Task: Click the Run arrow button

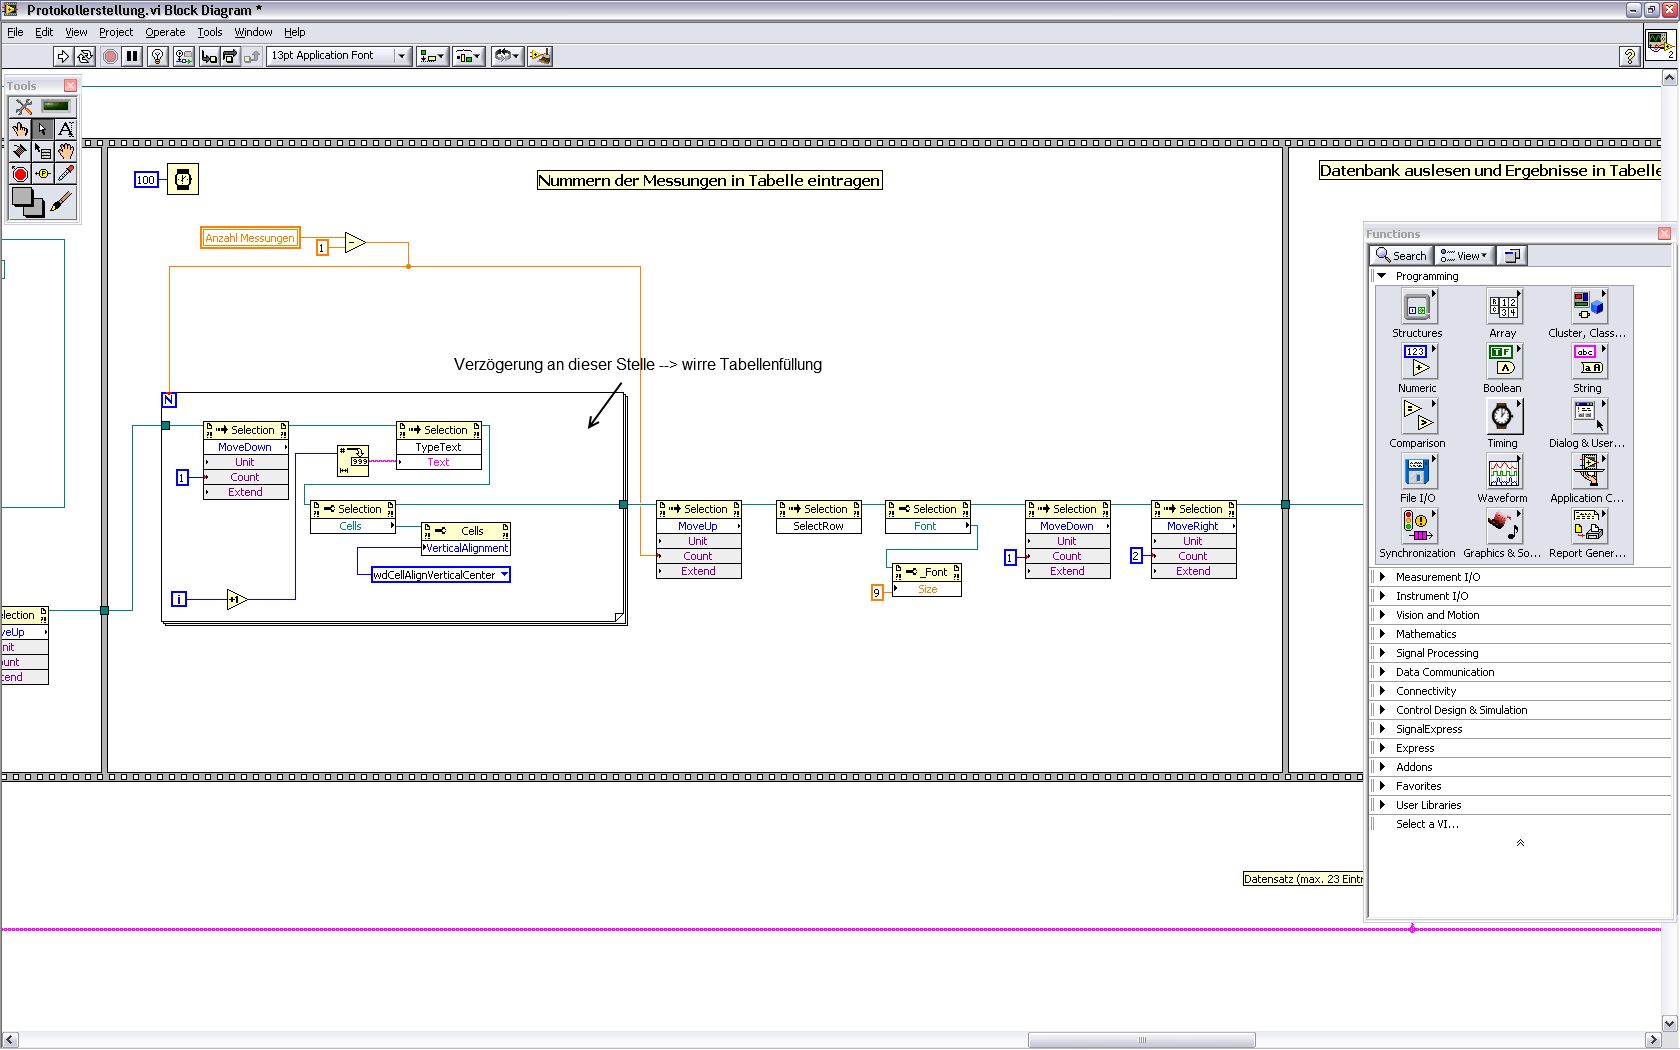Action: tap(63, 56)
